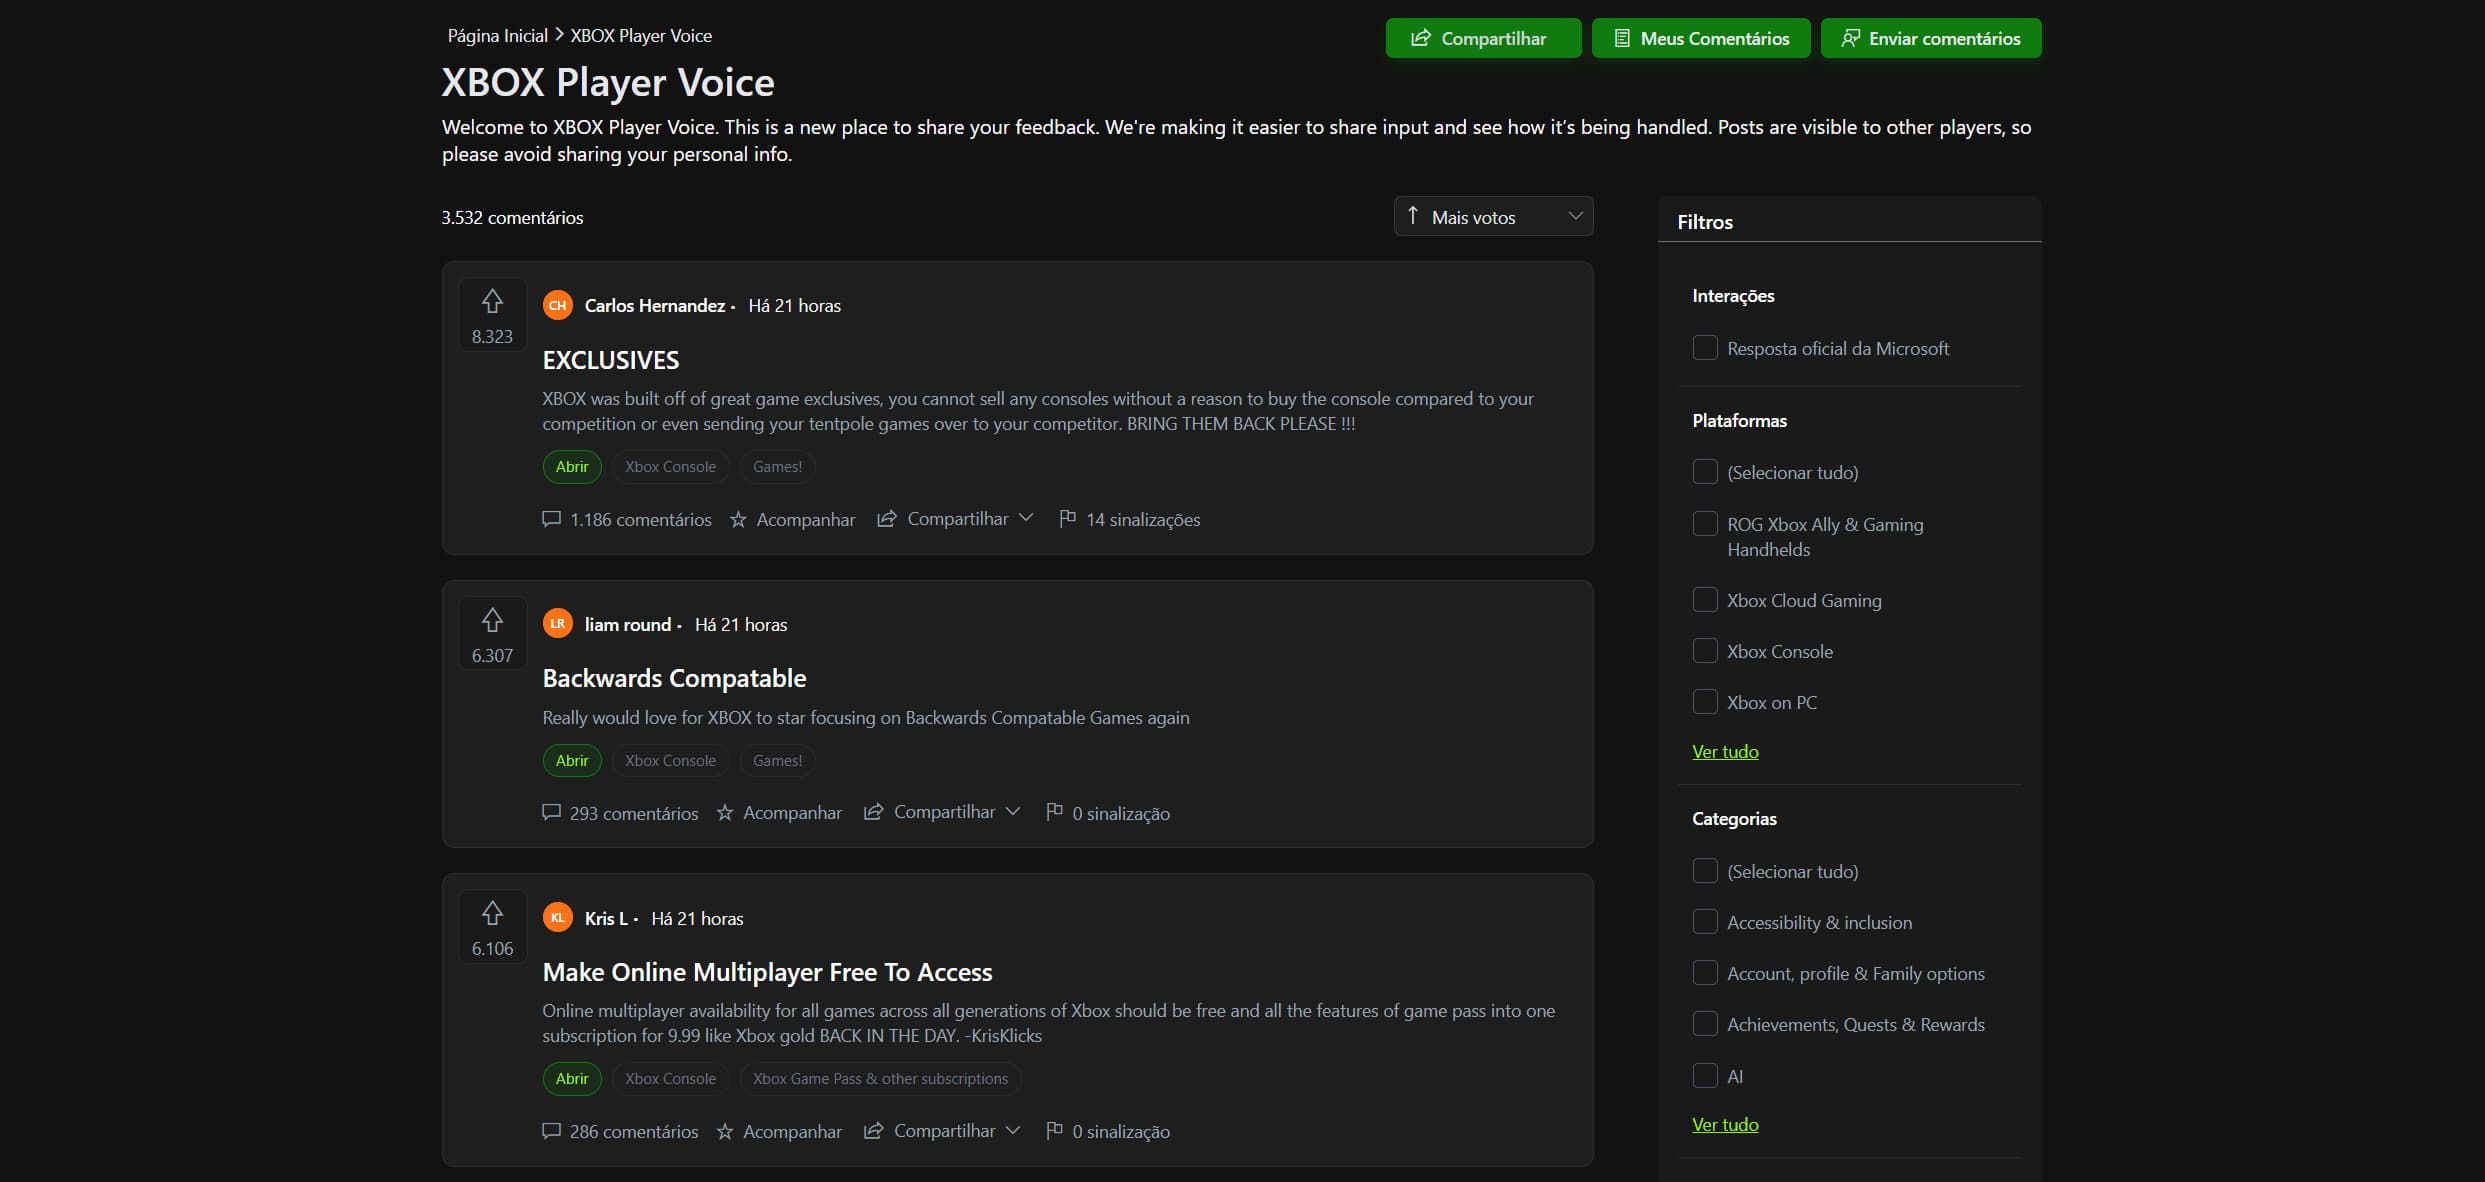Click Enviar comentários button
This screenshot has height=1182, width=2485.
(x=1931, y=38)
